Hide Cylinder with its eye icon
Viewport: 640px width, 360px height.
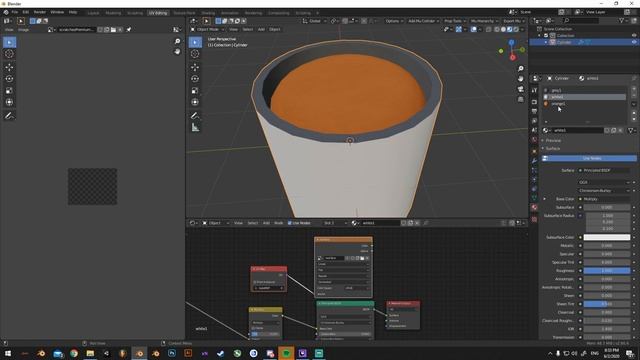point(634,42)
